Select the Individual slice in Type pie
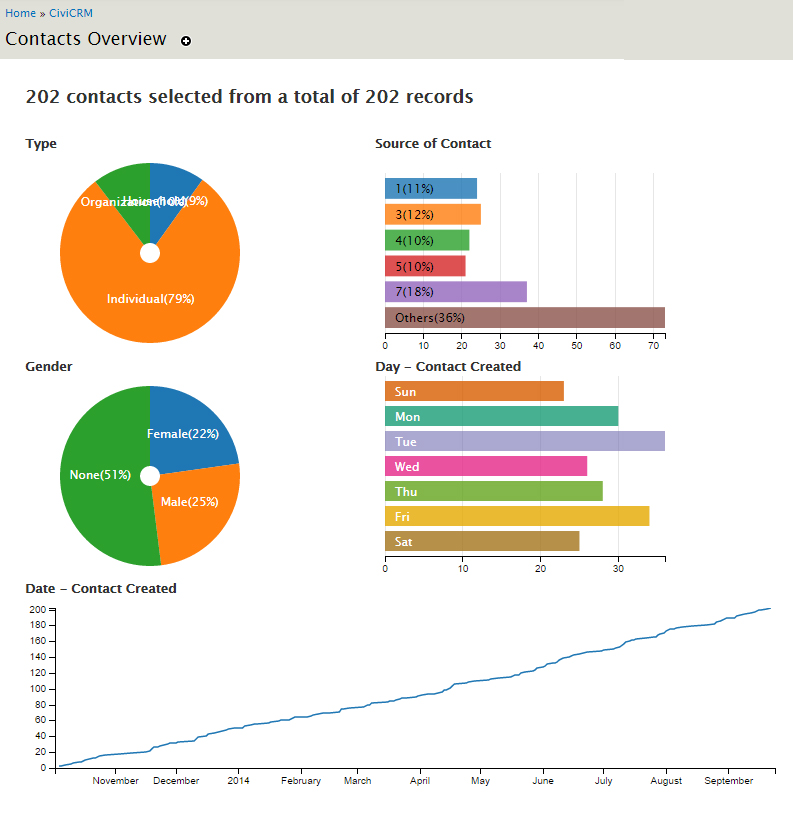 150,299
